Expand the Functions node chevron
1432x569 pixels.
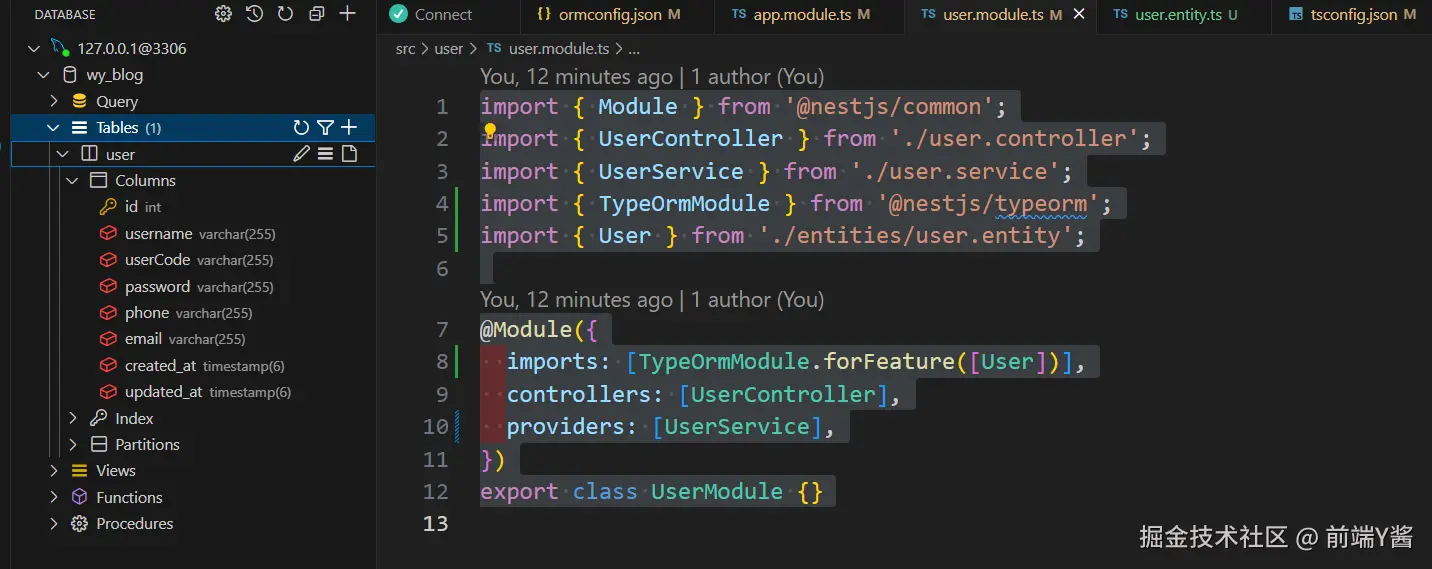click(54, 497)
